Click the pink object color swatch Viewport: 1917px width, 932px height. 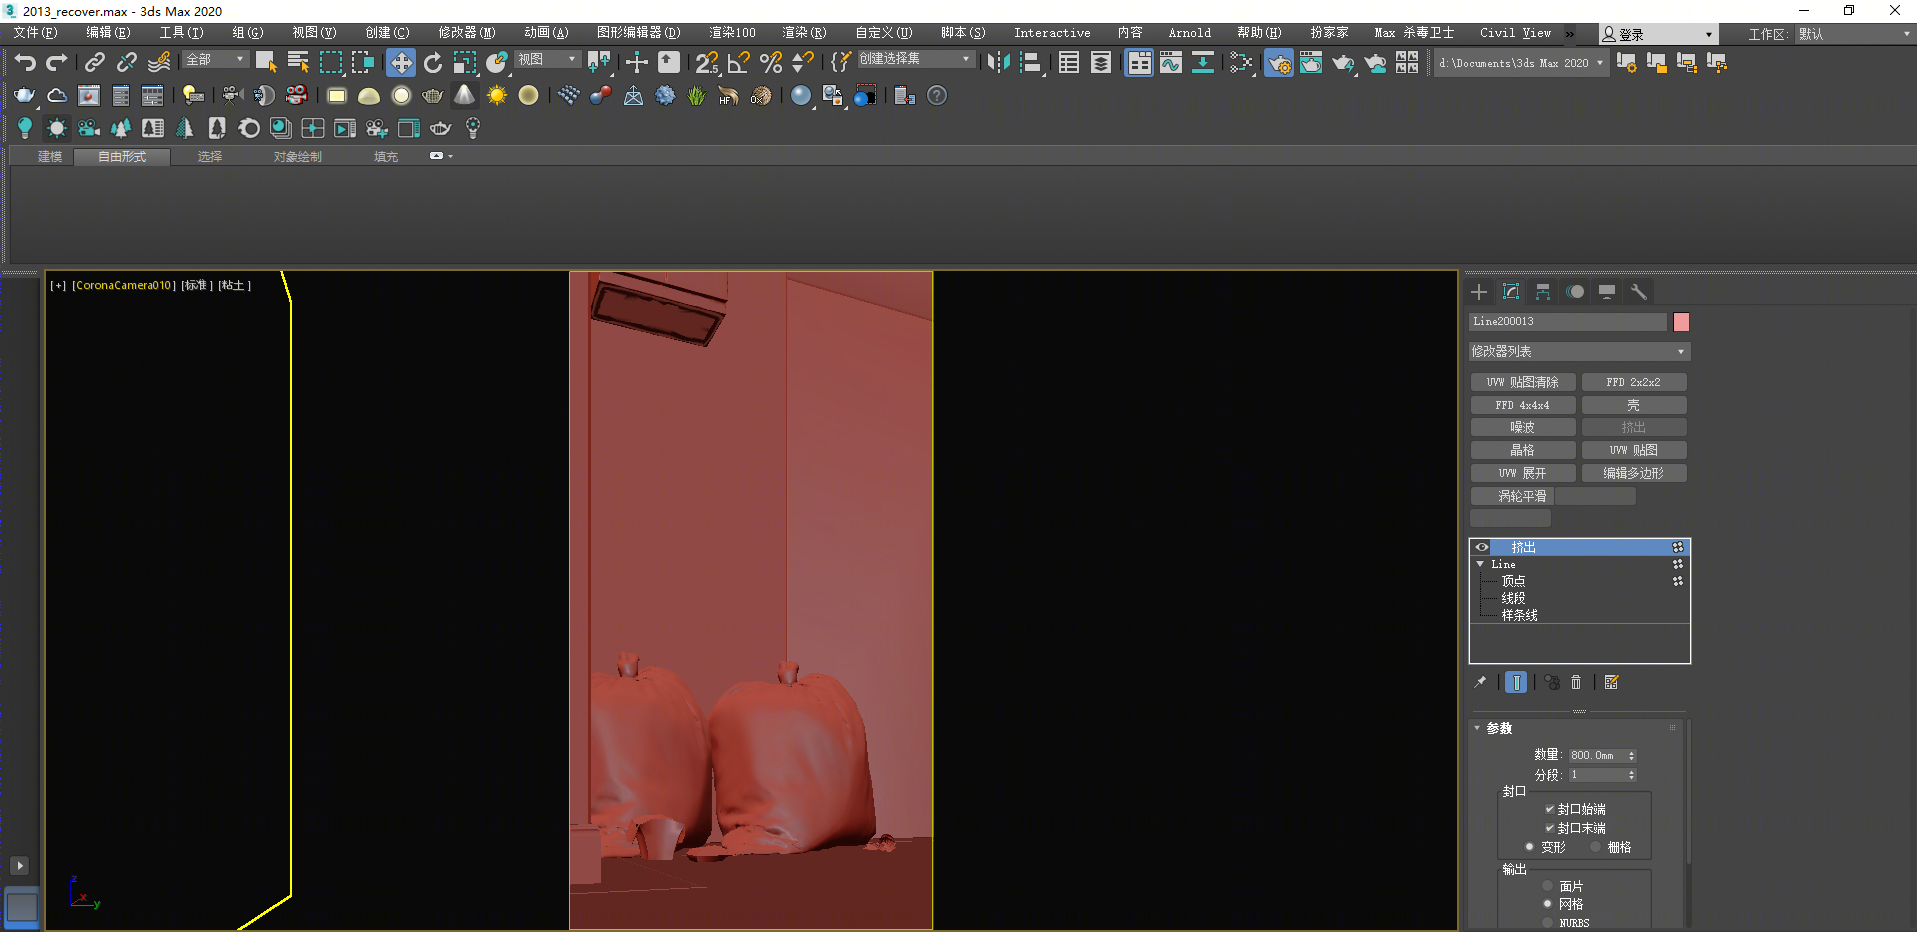(1681, 322)
